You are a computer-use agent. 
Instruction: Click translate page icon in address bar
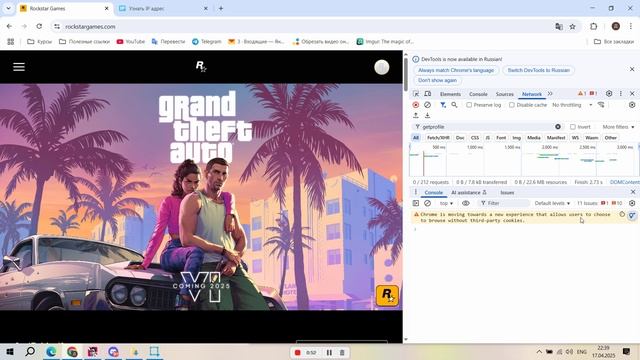point(559,27)
